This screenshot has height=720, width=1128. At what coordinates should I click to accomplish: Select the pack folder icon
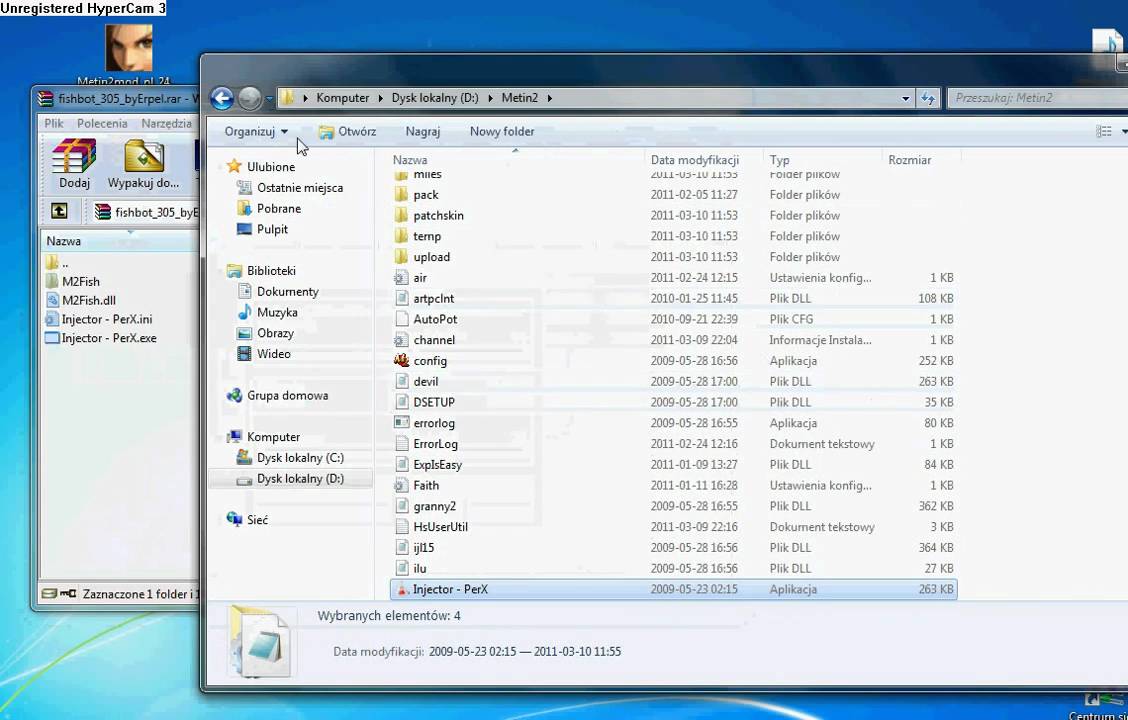[401, 194]
